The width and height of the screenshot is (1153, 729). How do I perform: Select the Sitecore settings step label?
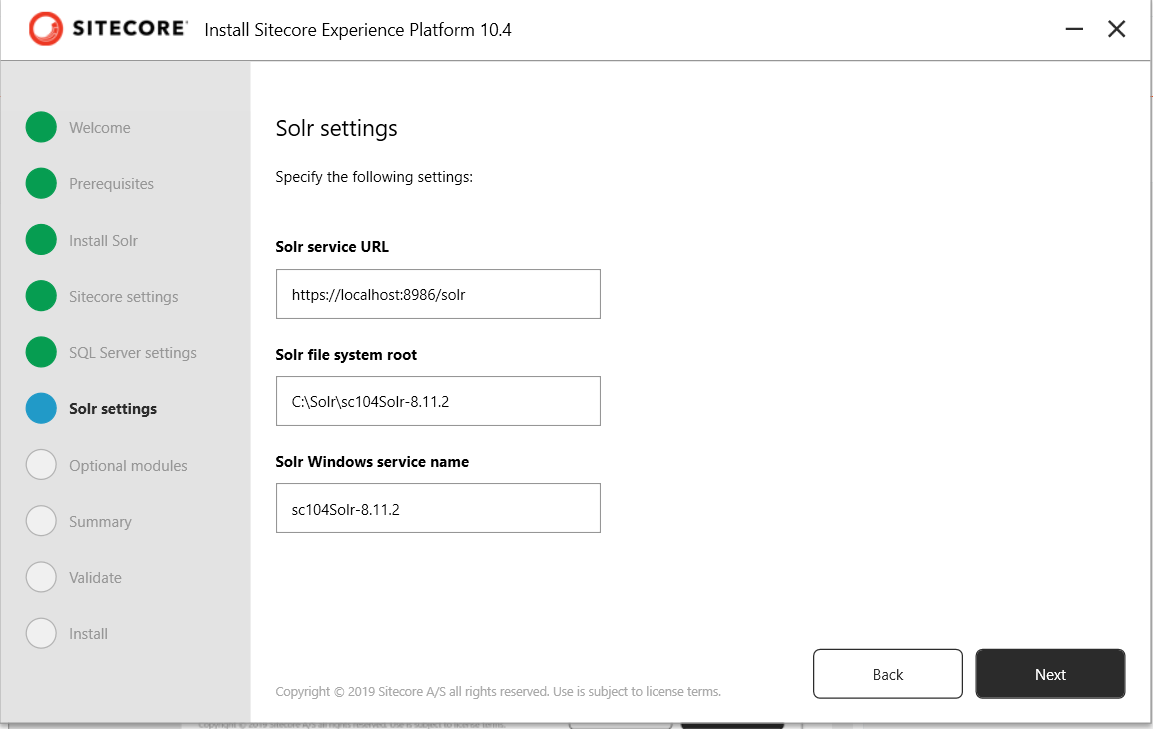coord(124,296)
